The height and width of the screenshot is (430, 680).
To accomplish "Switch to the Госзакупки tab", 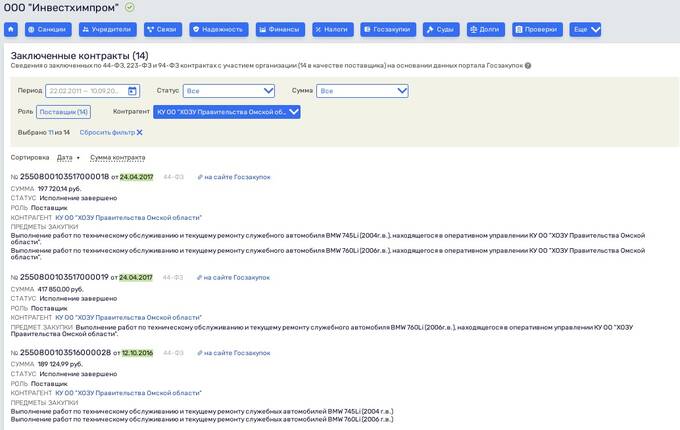I will pyautogui.click(x=388, y=30).
